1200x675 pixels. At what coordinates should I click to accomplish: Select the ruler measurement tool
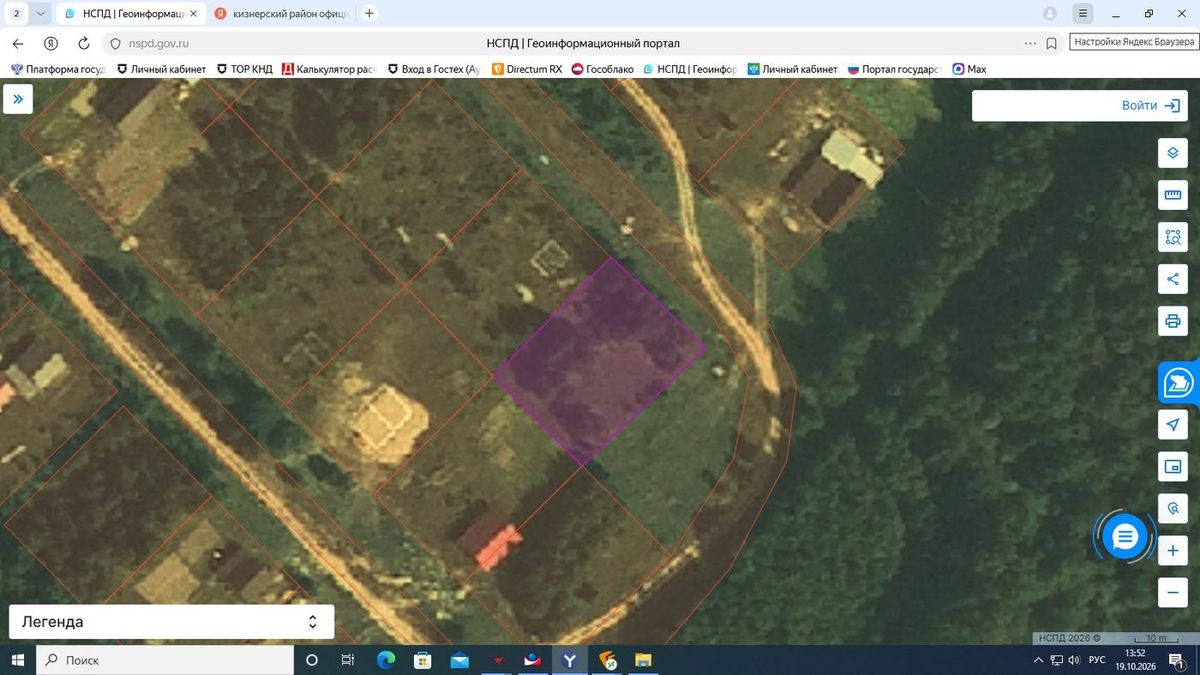(x=1173, y=195)
